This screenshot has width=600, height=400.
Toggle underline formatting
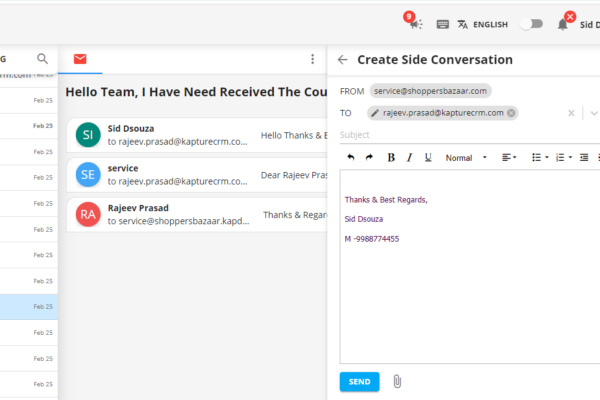pyautogui.click(x=428, y=157)
